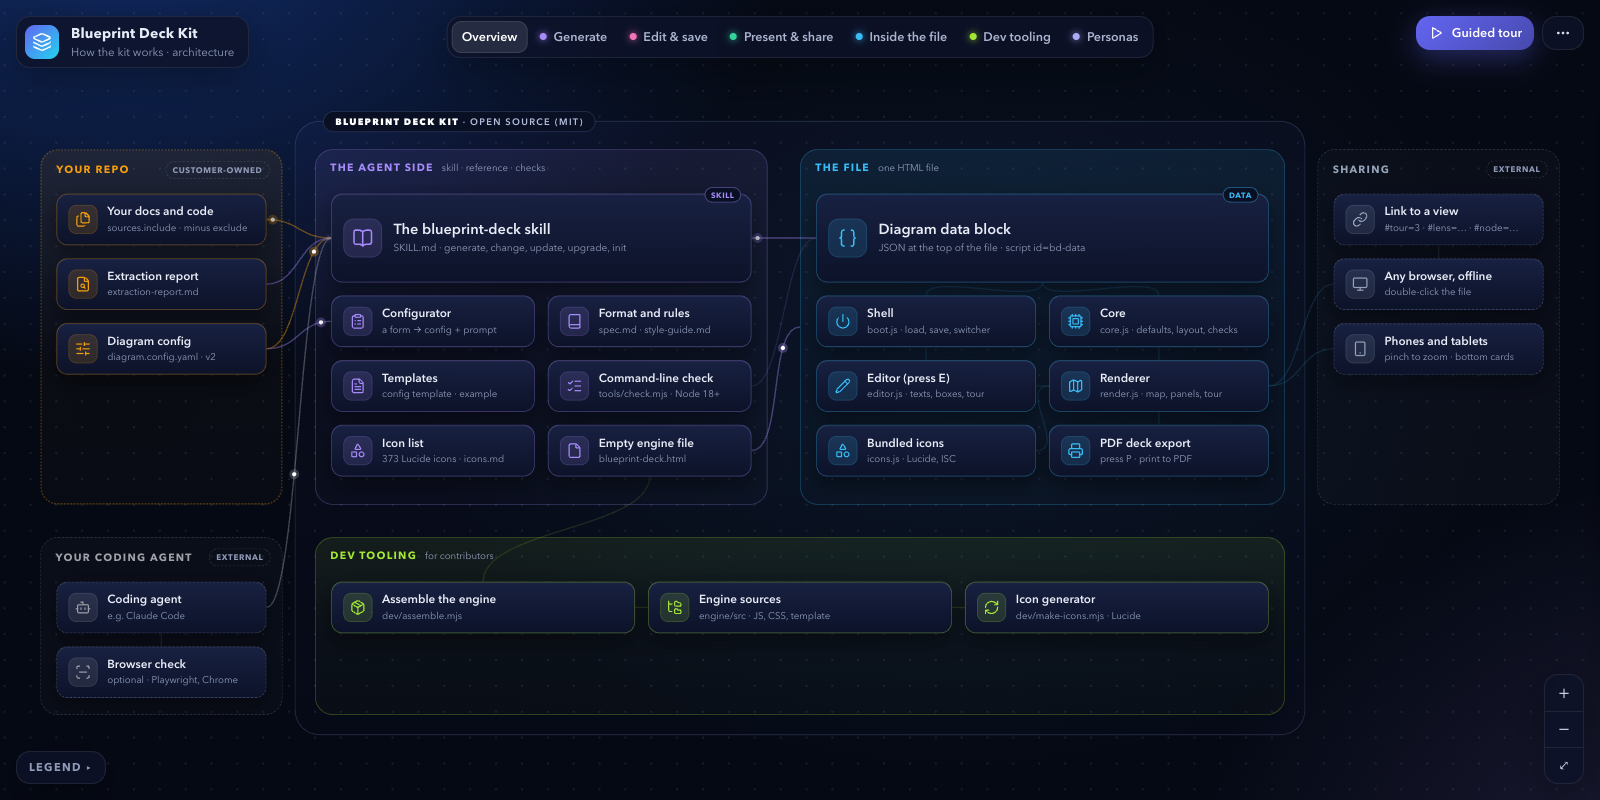Click the Coding agent robot icon
The image size is (1600, 800).
[x=83, y=607]
